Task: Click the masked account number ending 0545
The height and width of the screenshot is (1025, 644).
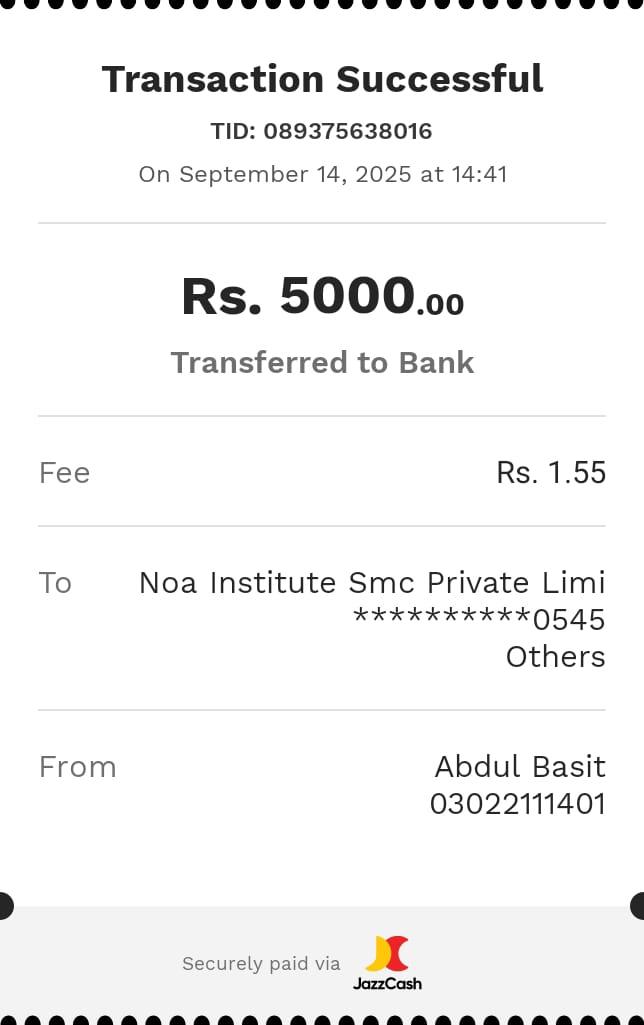Action: [x=479, y=620]
